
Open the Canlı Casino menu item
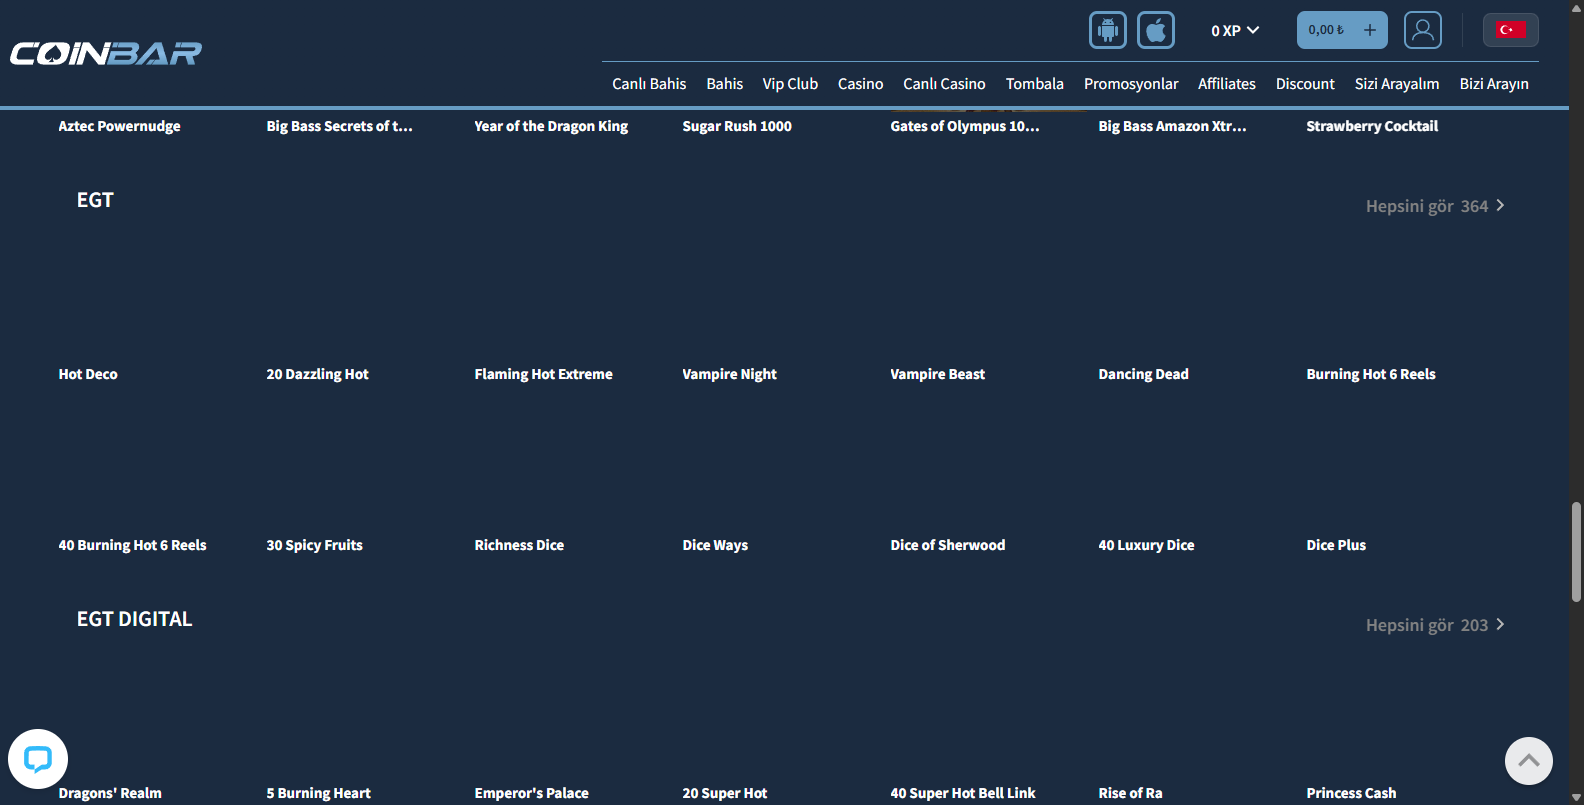pos(944,84)
